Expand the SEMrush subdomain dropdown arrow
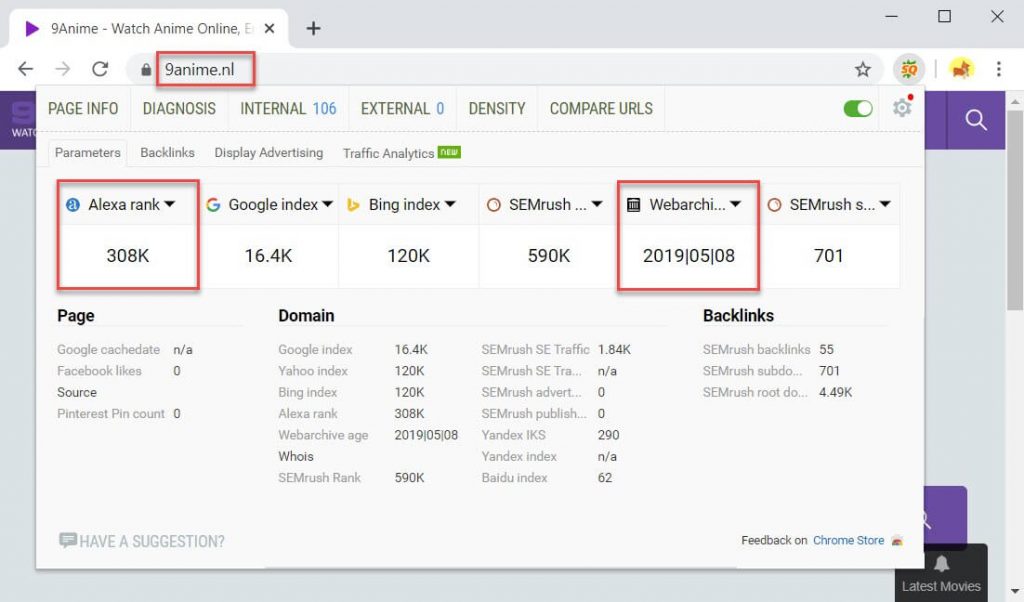 885,204
